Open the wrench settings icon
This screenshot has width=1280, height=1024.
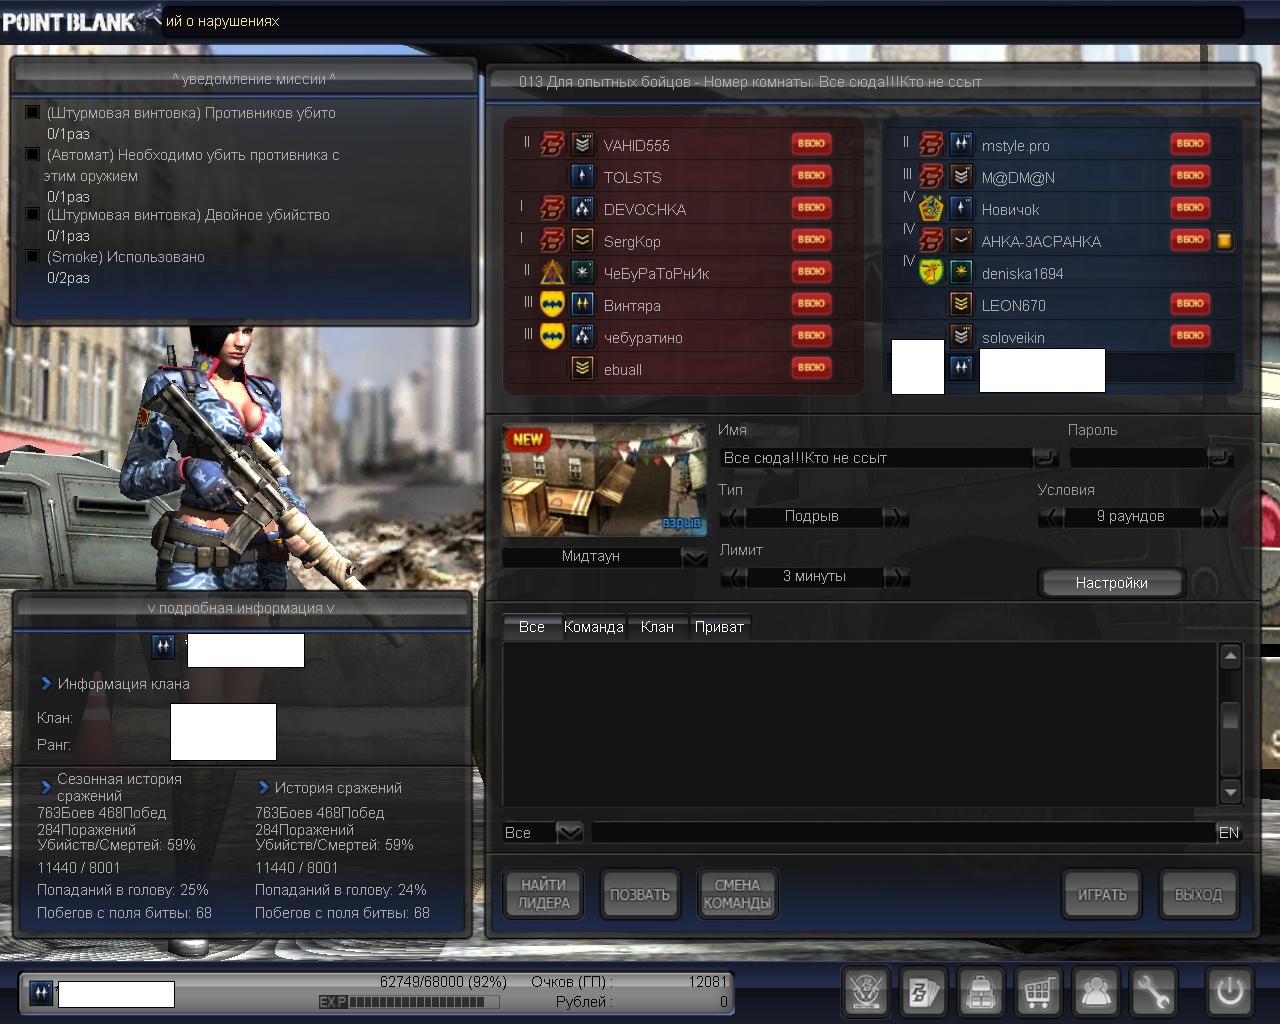coord(1153,992)
